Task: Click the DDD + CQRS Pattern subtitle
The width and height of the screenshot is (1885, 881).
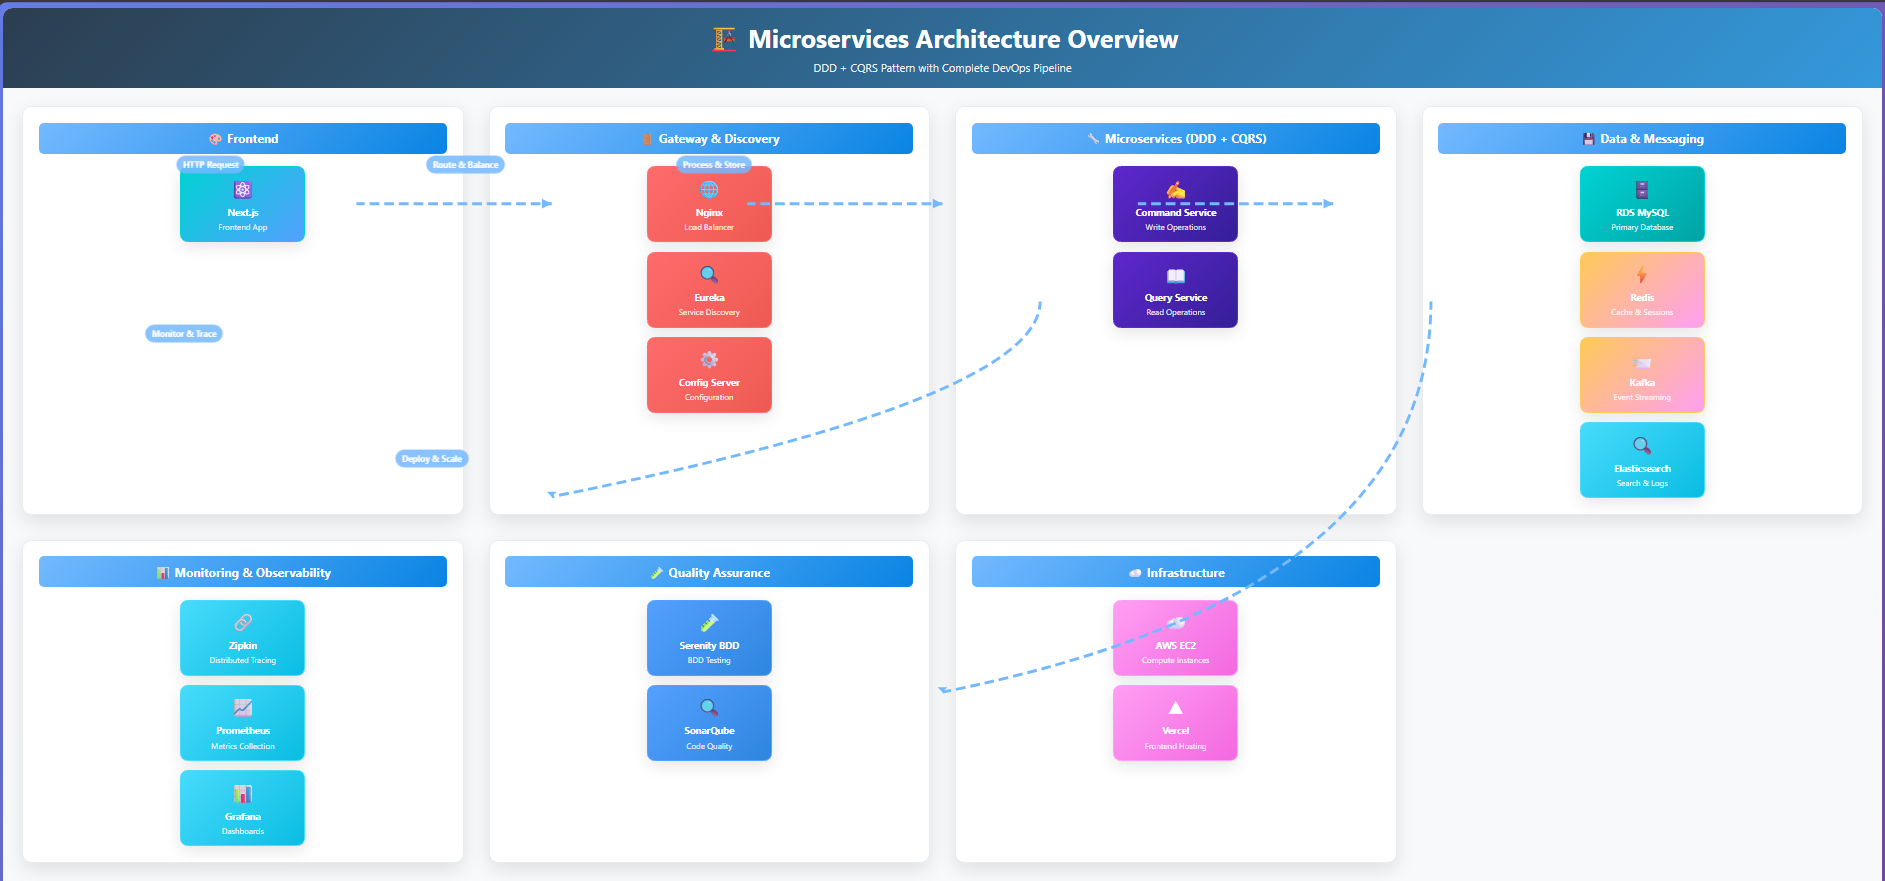Action: pos(942,68)
